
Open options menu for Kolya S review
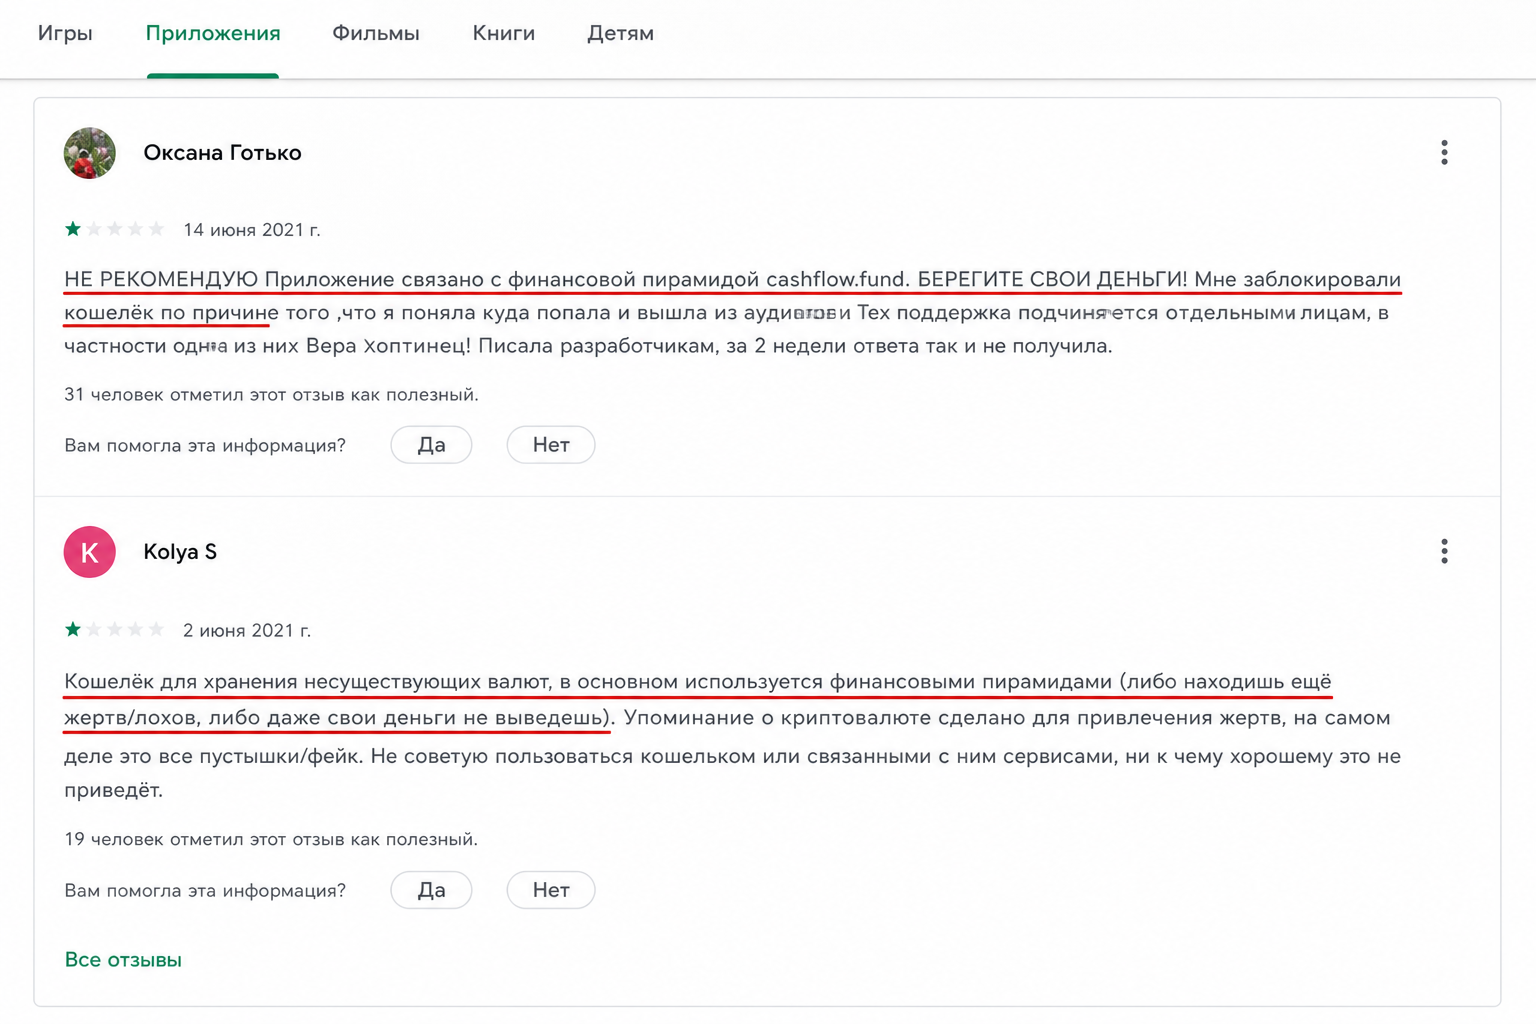(1444, 551)
